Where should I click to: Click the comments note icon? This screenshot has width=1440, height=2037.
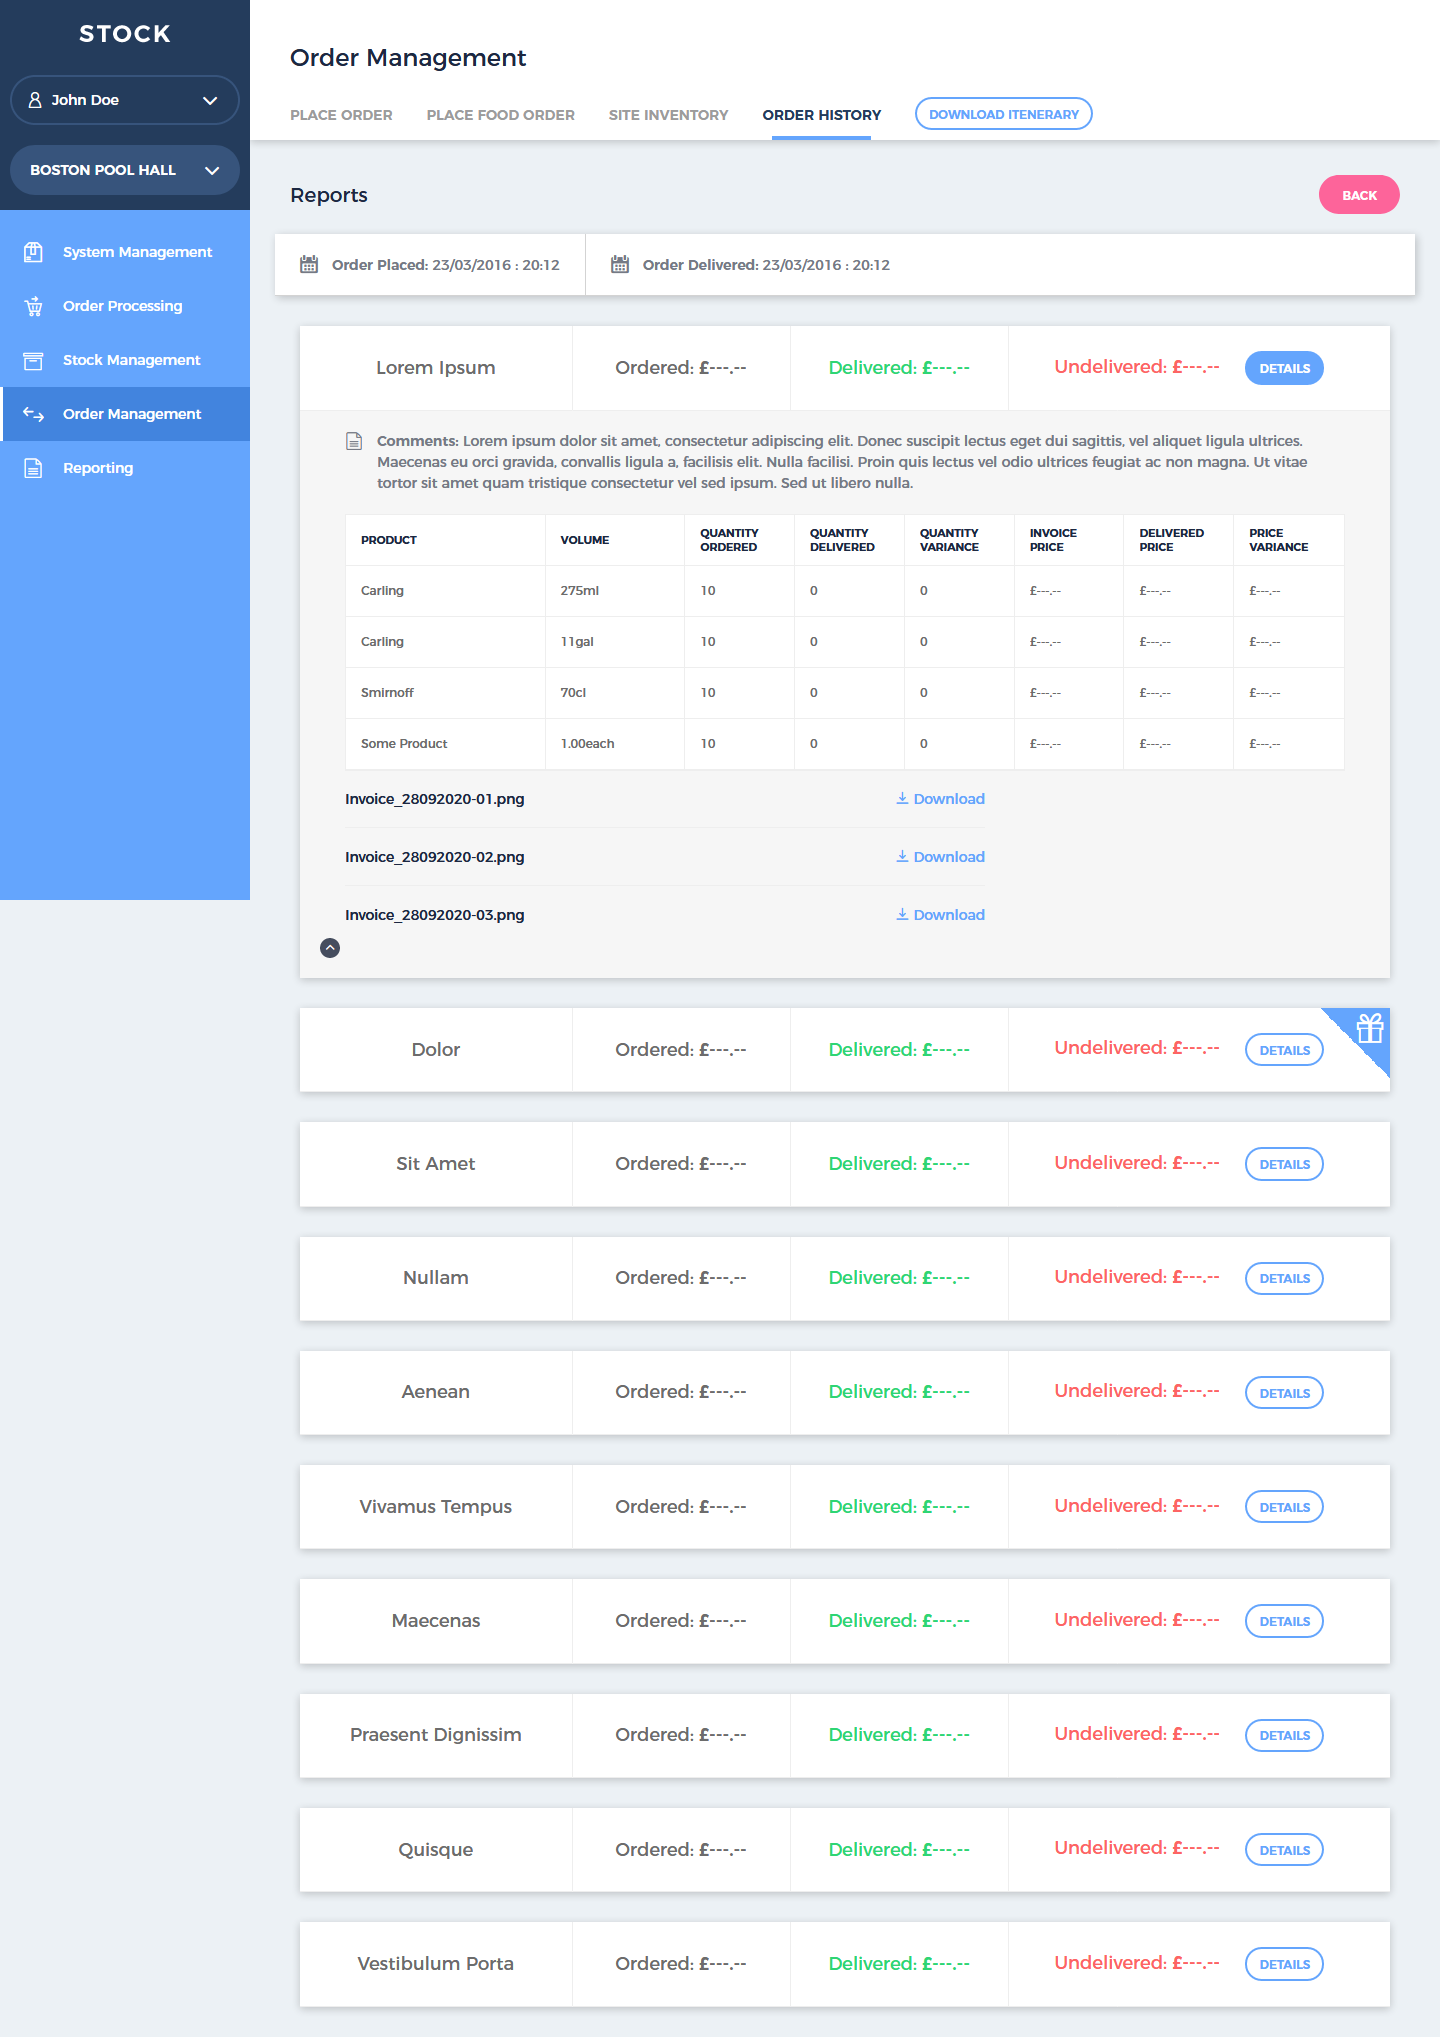click(354, 441)
